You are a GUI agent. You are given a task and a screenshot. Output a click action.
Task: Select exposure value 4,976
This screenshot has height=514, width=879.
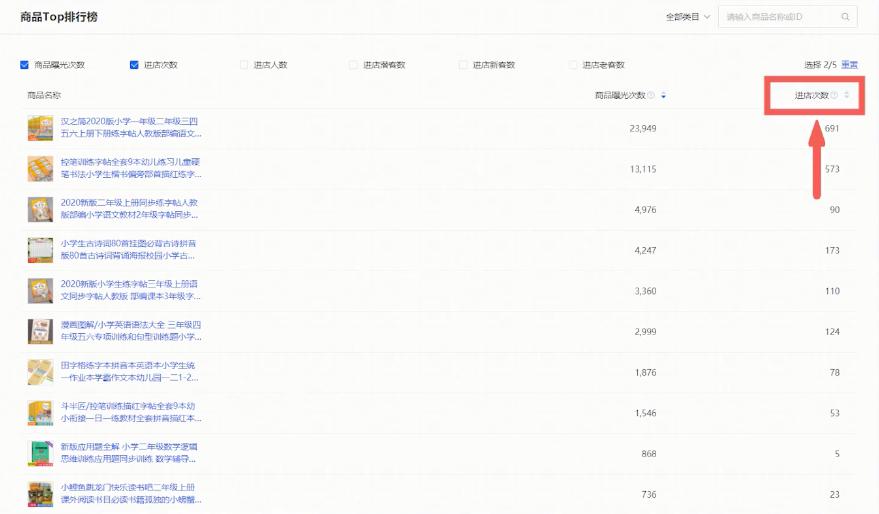click(x=645, y=210)
